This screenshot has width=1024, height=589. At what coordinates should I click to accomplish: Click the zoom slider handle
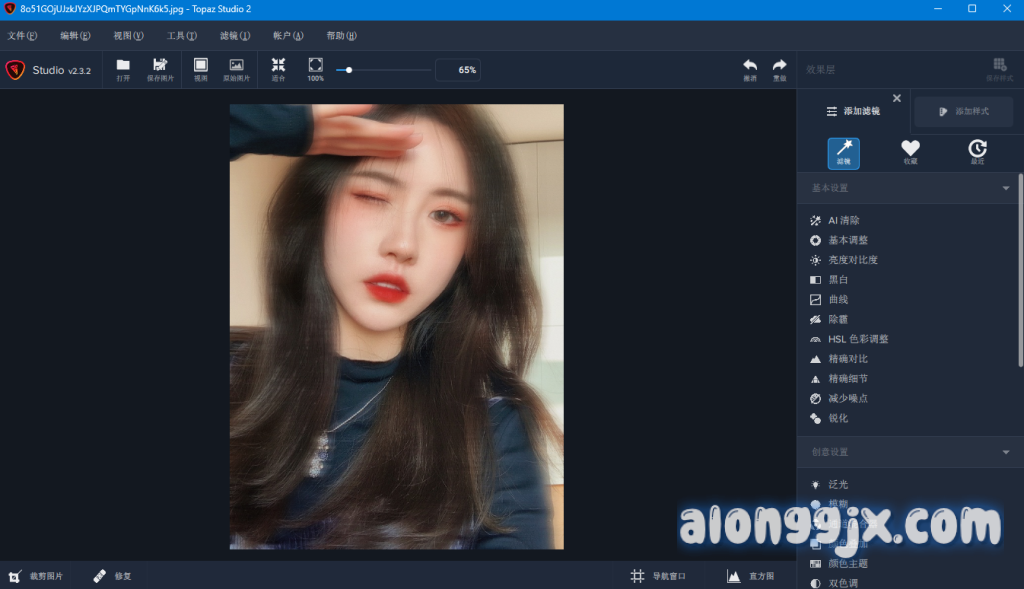pyautogui.click(x=348, y=70)
